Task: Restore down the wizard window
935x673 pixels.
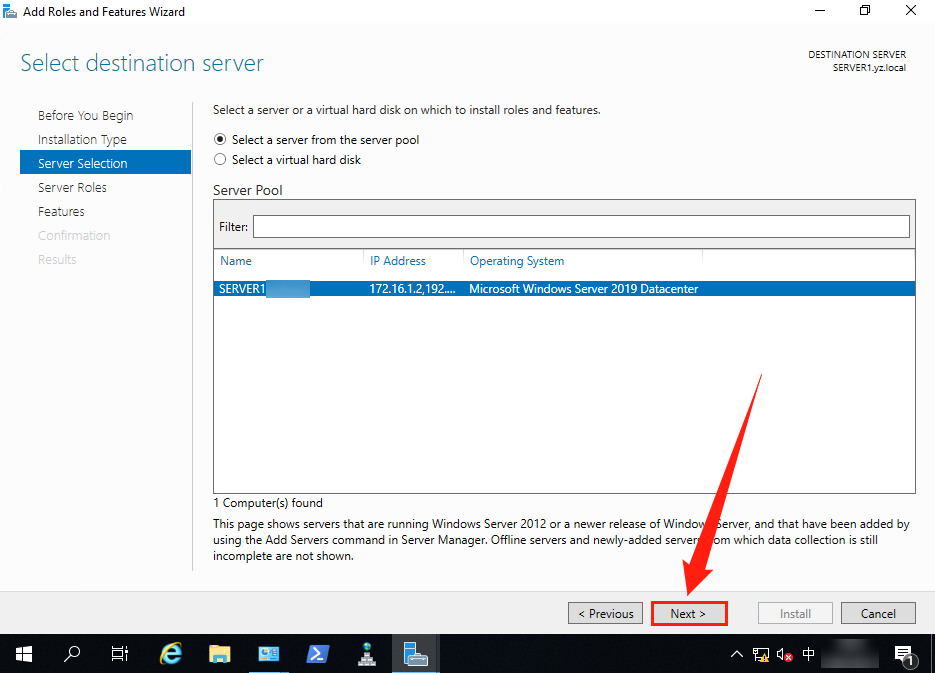Action: click(x=865, y=11)
